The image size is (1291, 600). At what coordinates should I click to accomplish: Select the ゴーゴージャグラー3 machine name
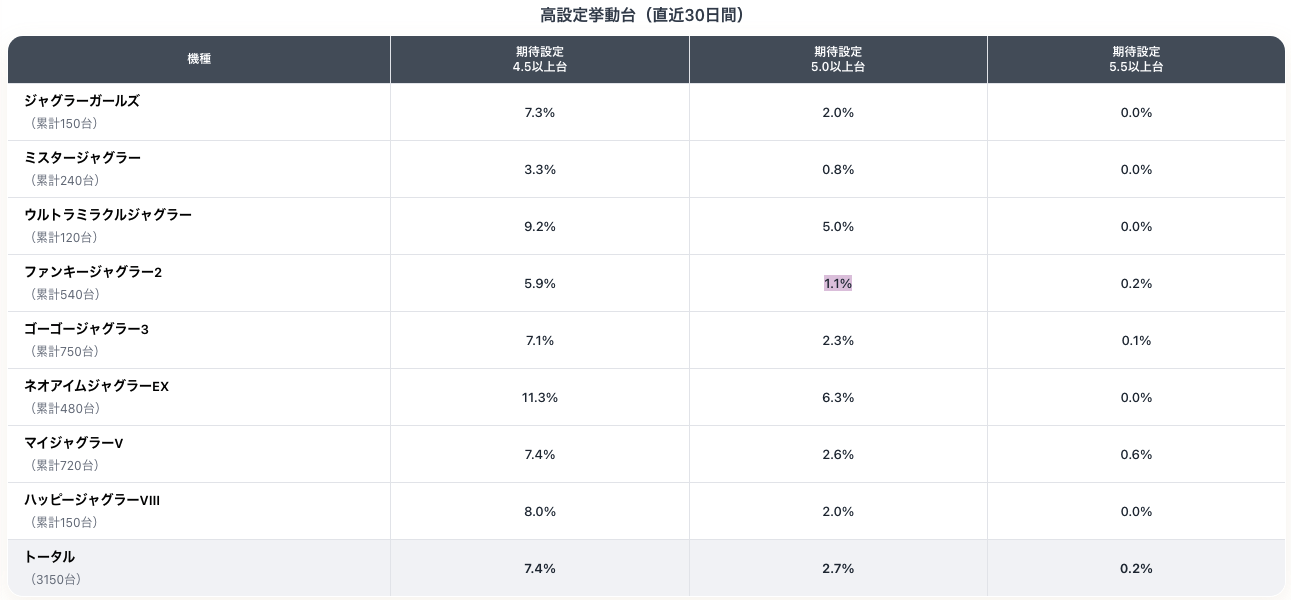click(86, 329)
